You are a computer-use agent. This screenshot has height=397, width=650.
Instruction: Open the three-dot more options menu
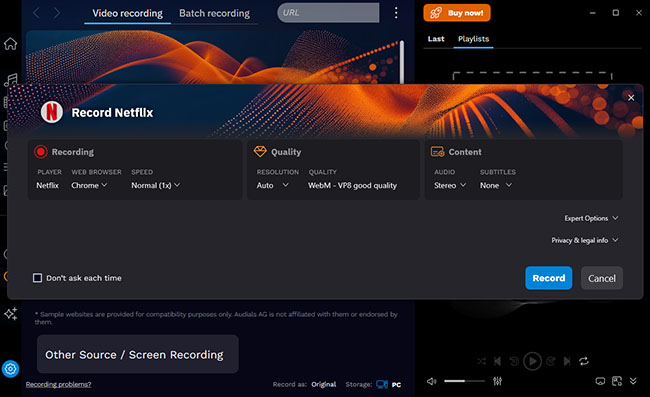(396, 13)
